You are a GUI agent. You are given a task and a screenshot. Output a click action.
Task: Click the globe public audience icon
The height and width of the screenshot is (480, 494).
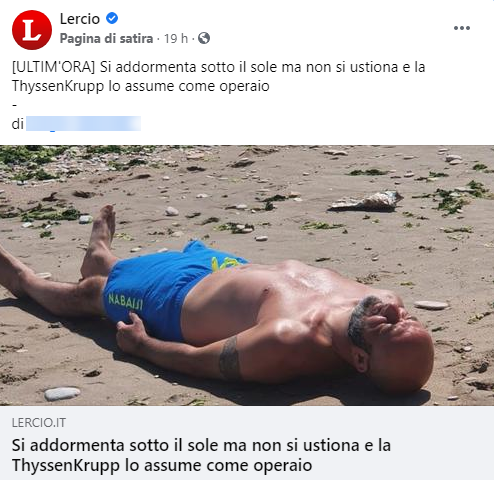point(204,38)
